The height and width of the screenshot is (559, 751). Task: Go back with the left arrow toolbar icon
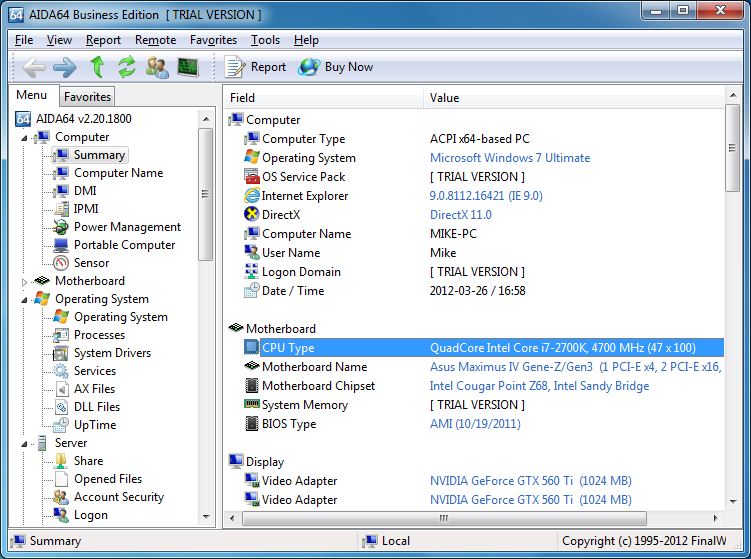34,68
